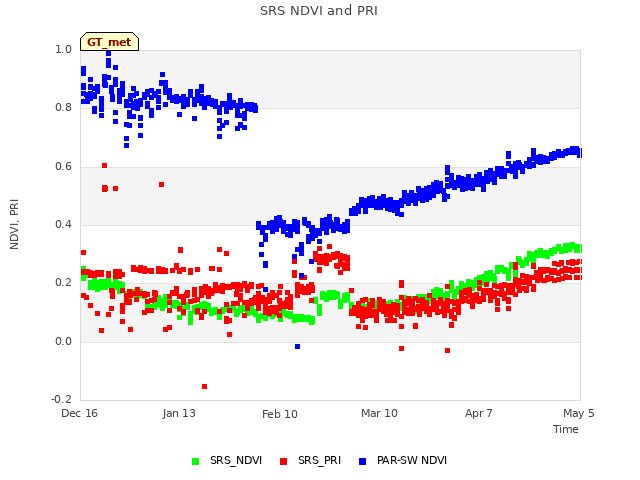Click the Feb 10 x-axis label
Screen dimensions: 640x480
(280, 414)
